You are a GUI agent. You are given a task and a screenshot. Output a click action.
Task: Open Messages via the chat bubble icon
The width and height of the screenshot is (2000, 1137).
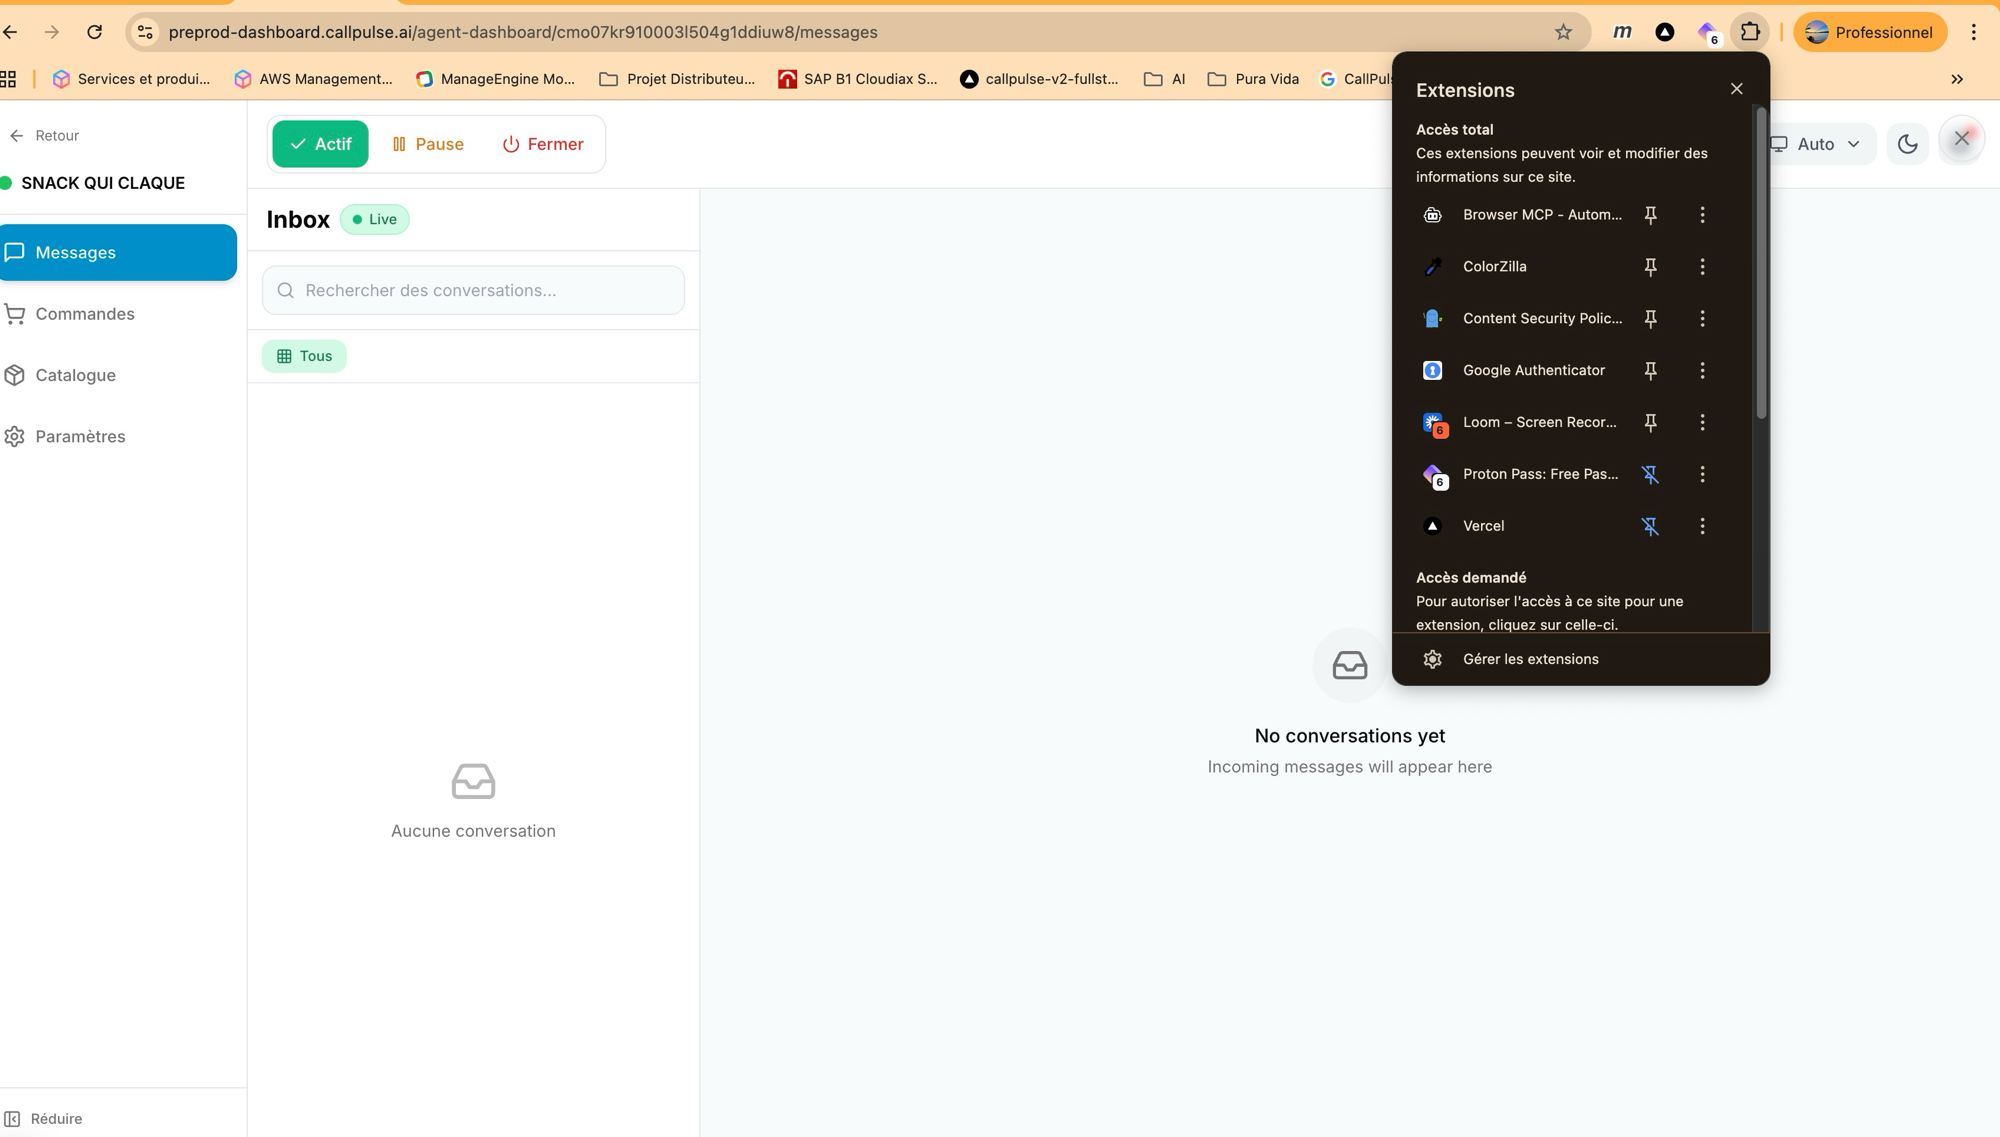click(14, 252)
